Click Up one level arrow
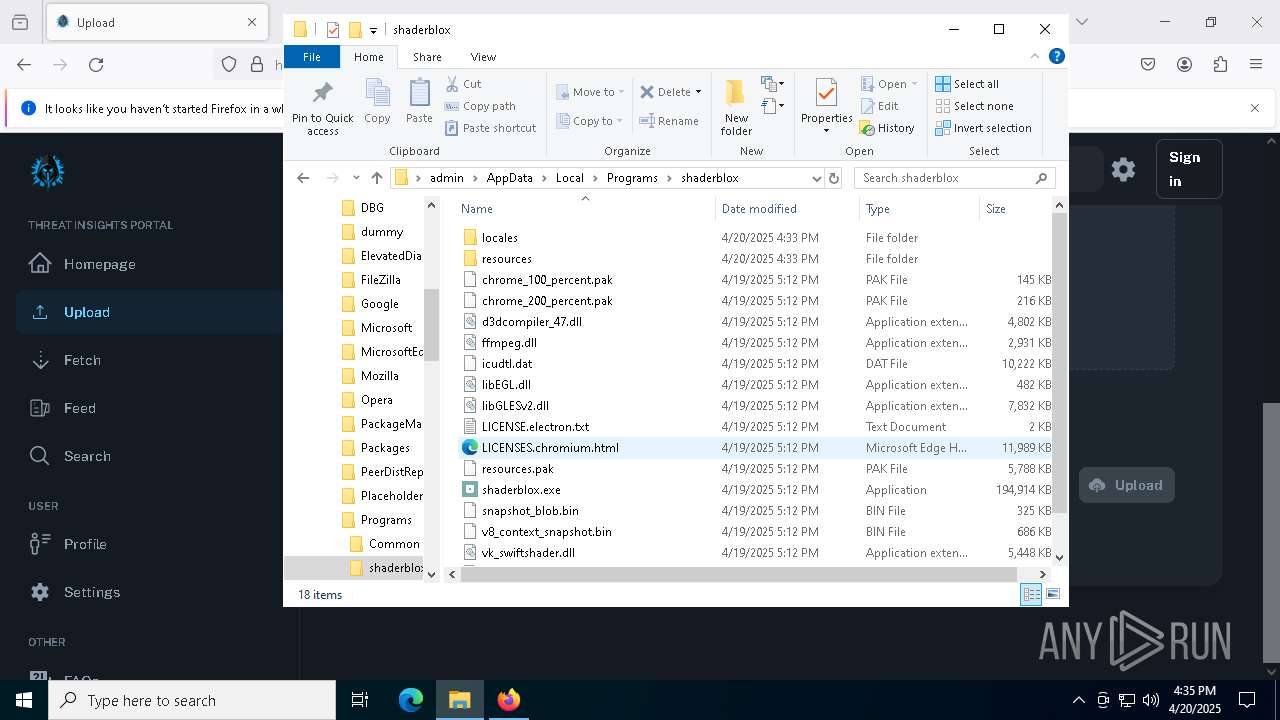Image resolution: width=1280 pixels, height=720 pixels. [x=376, y=178]
